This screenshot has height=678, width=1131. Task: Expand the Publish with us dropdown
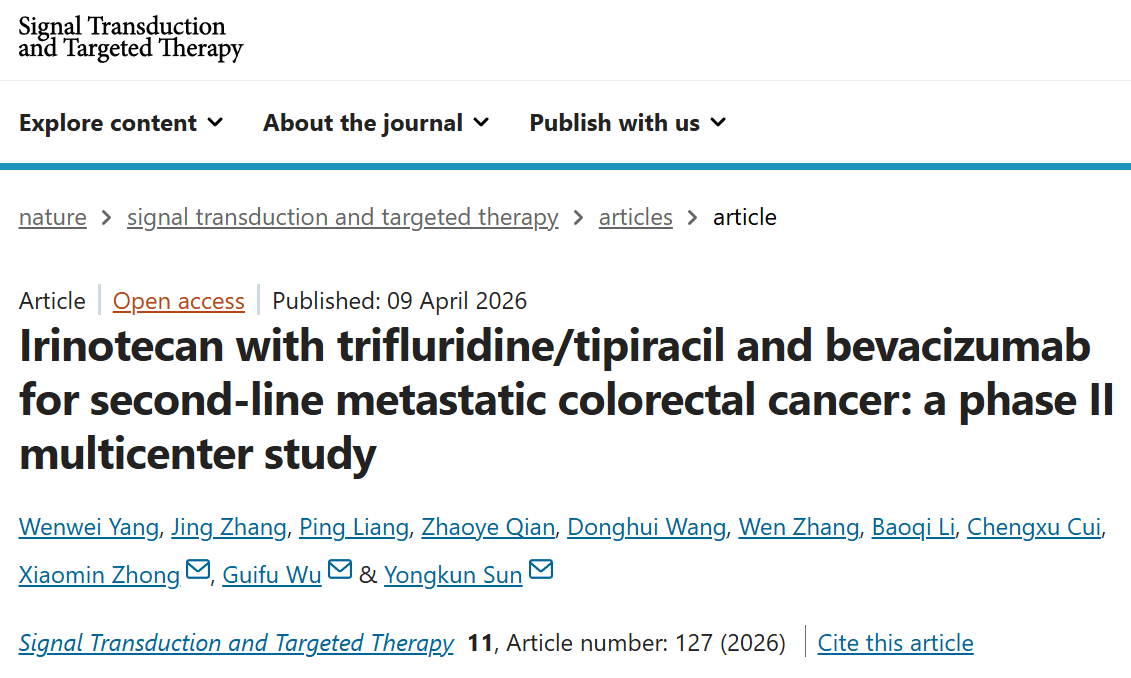coord(627,123)
